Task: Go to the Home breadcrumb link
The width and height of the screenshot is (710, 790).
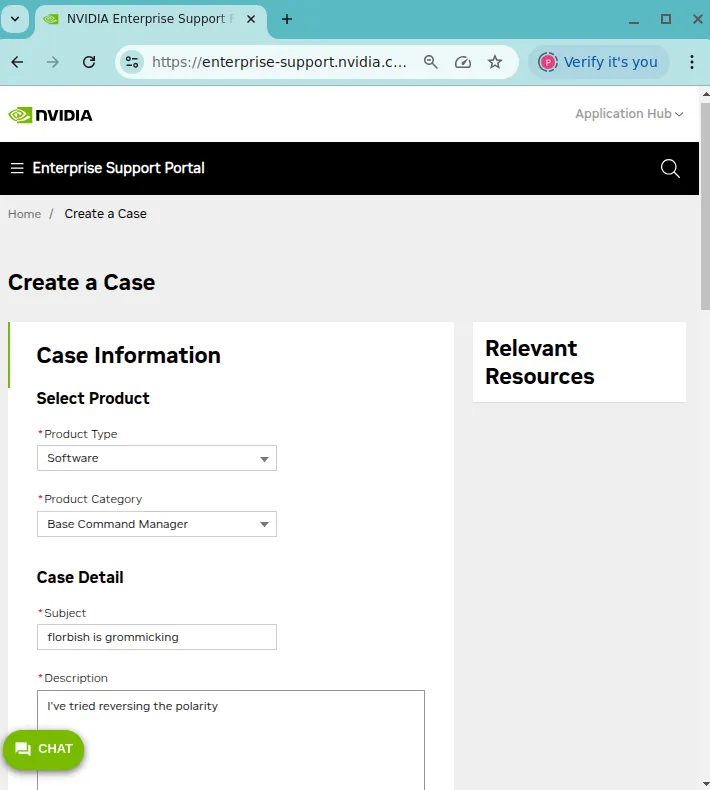Action: (x=24, y=214)
